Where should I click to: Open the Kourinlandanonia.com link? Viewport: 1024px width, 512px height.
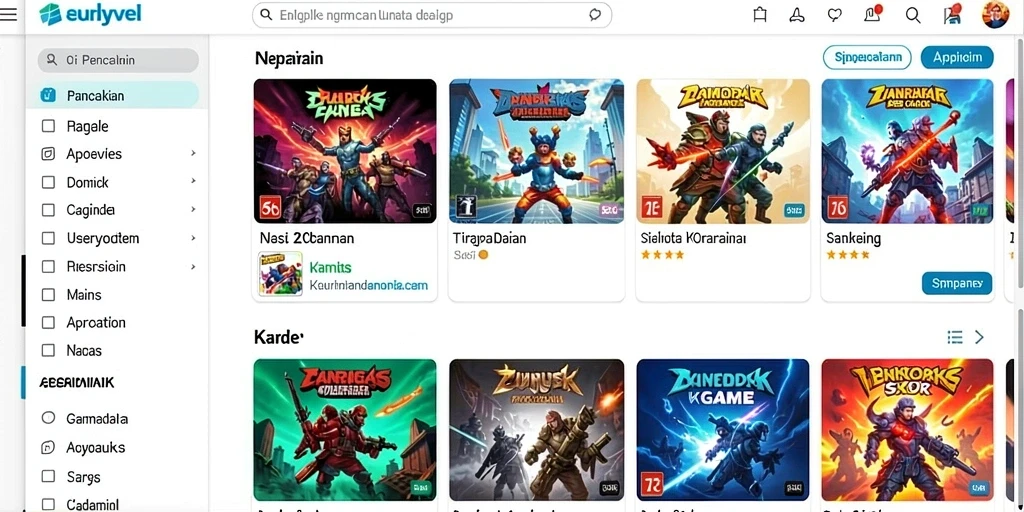click(x=368, y=285)
